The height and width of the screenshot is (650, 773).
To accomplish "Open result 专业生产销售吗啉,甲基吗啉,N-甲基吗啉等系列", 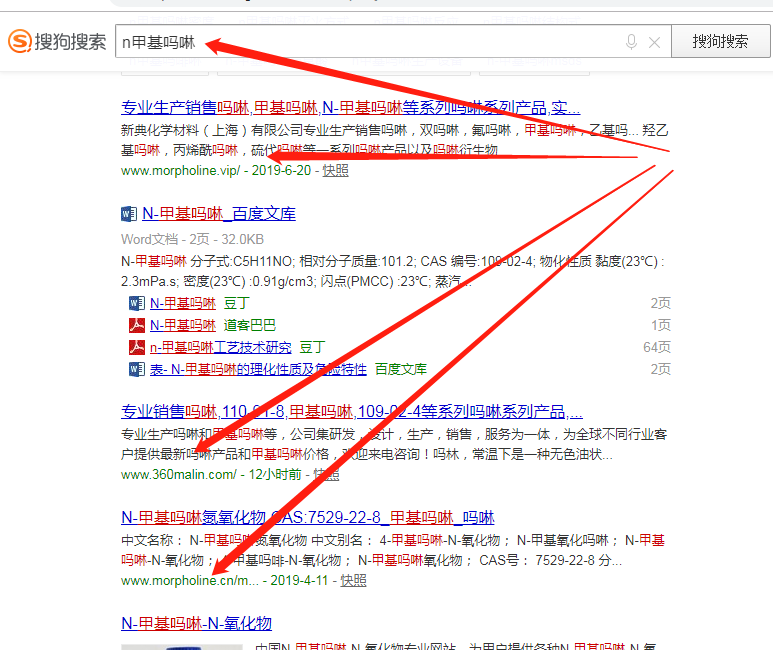I will coord(351,107).
